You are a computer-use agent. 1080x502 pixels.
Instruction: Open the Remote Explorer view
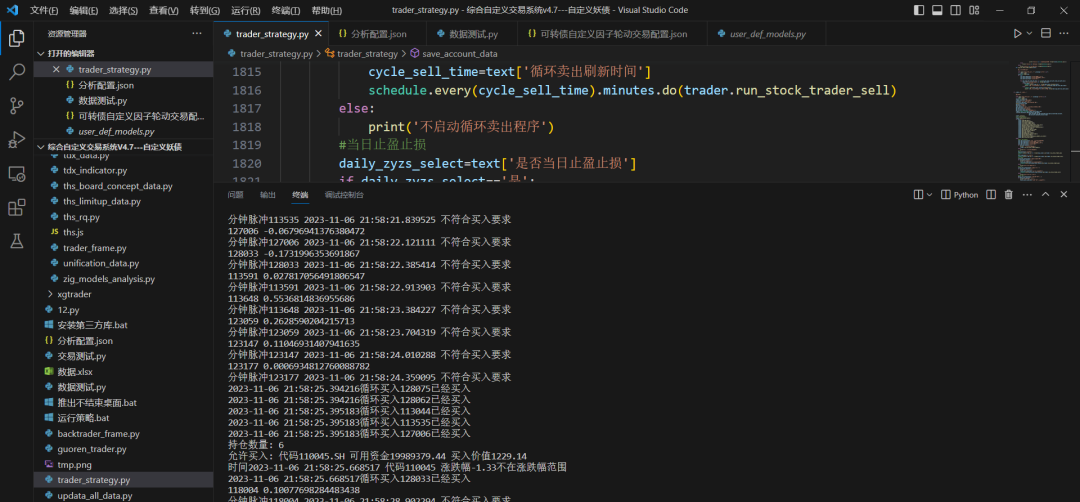point(17,174)
